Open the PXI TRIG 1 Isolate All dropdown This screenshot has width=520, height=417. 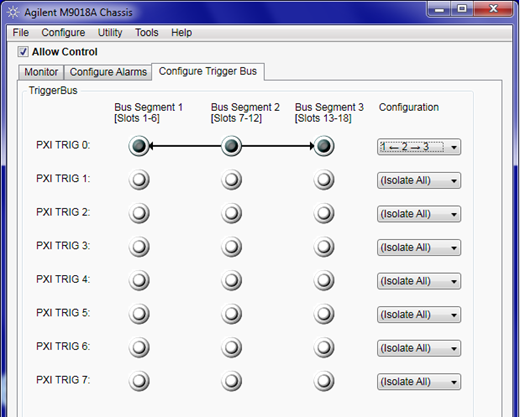pyautogui.click(x=419, y=180)
